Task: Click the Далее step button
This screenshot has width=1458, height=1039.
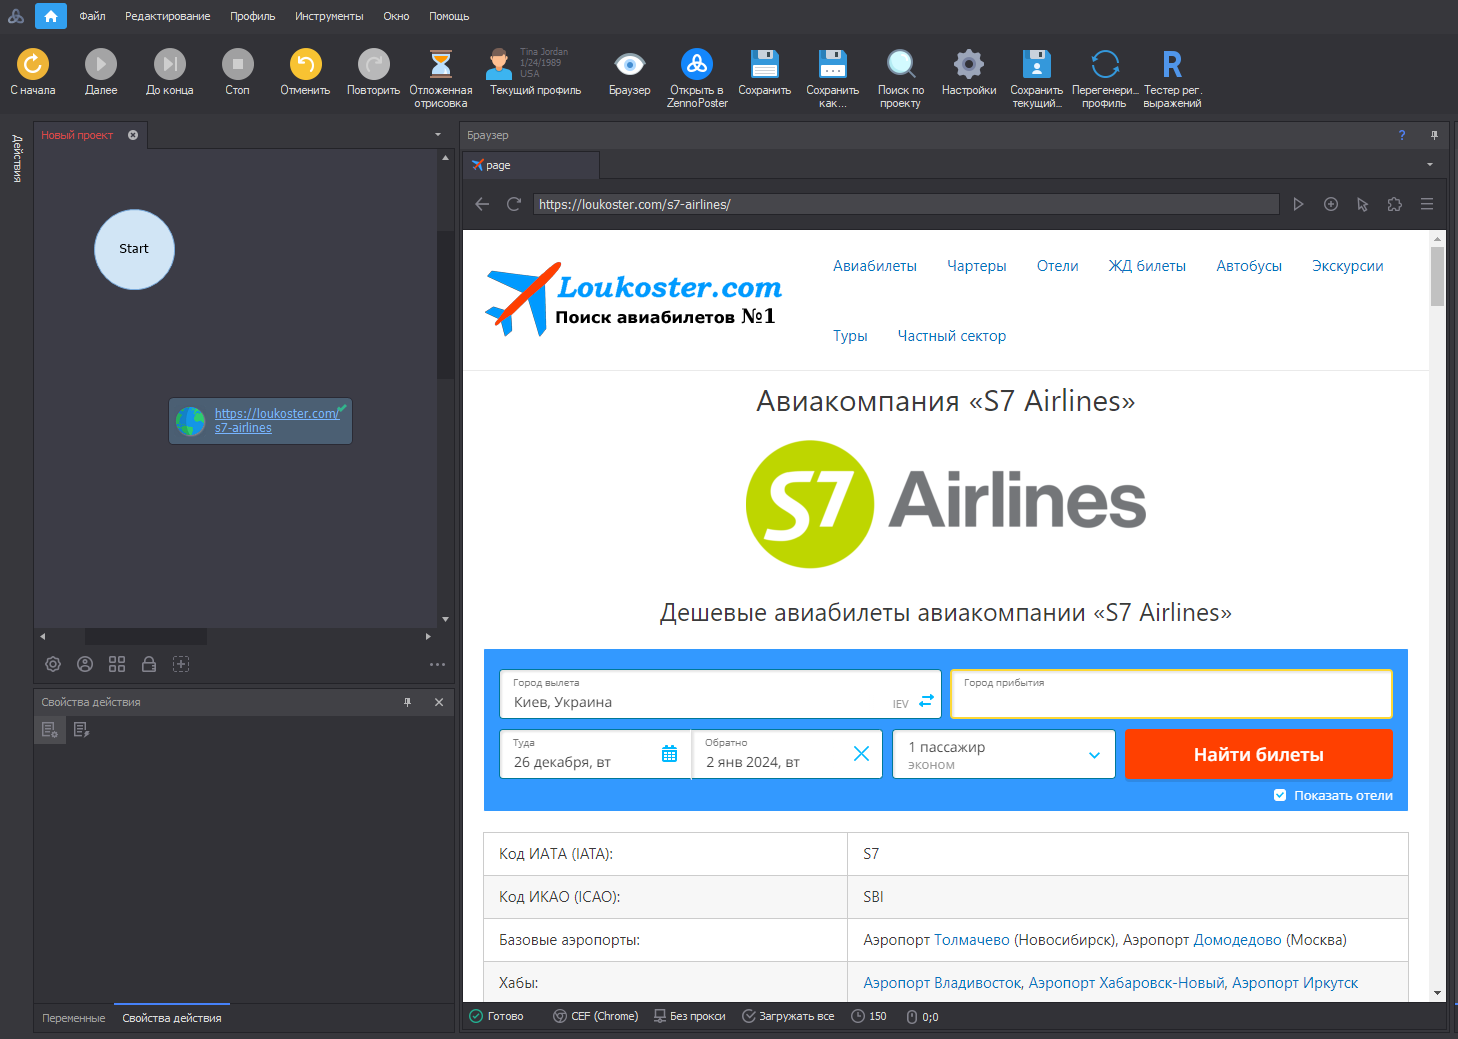Action: tap(101, 65)
